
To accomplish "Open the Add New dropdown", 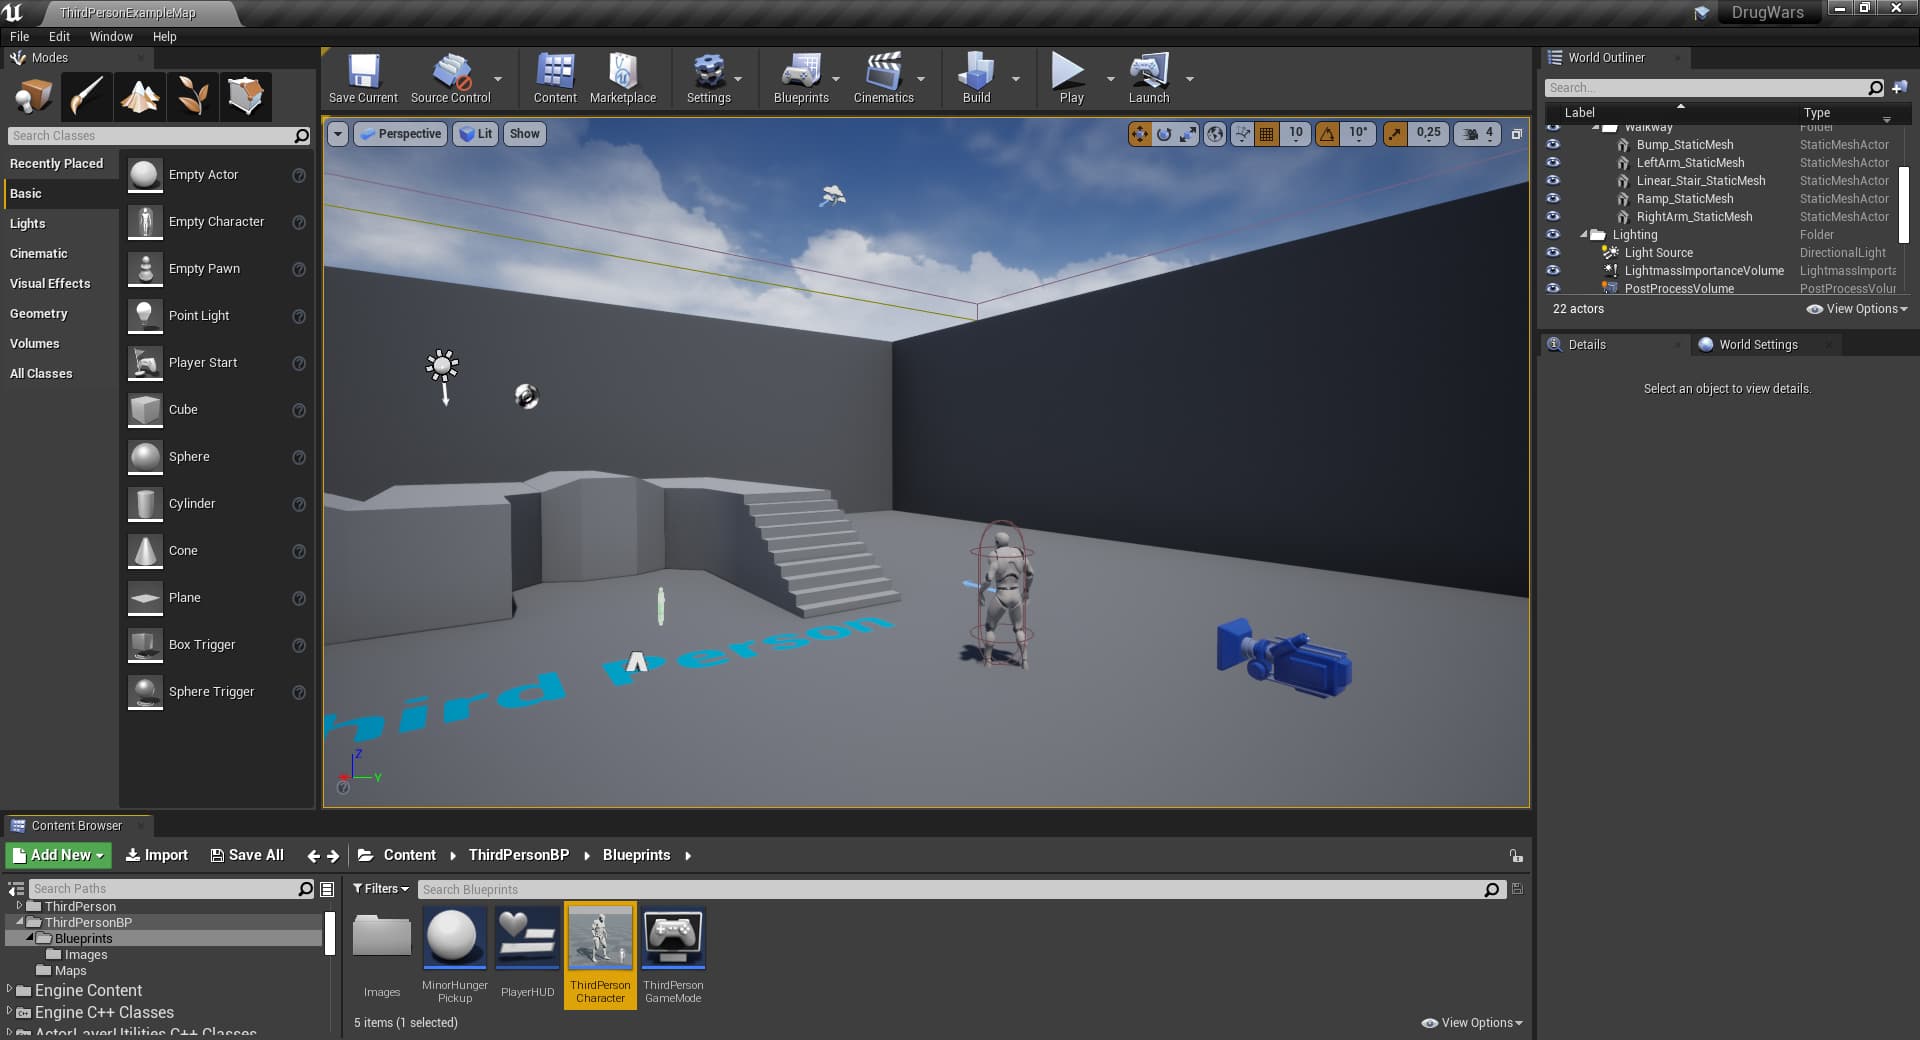I will tap(59, 855).
